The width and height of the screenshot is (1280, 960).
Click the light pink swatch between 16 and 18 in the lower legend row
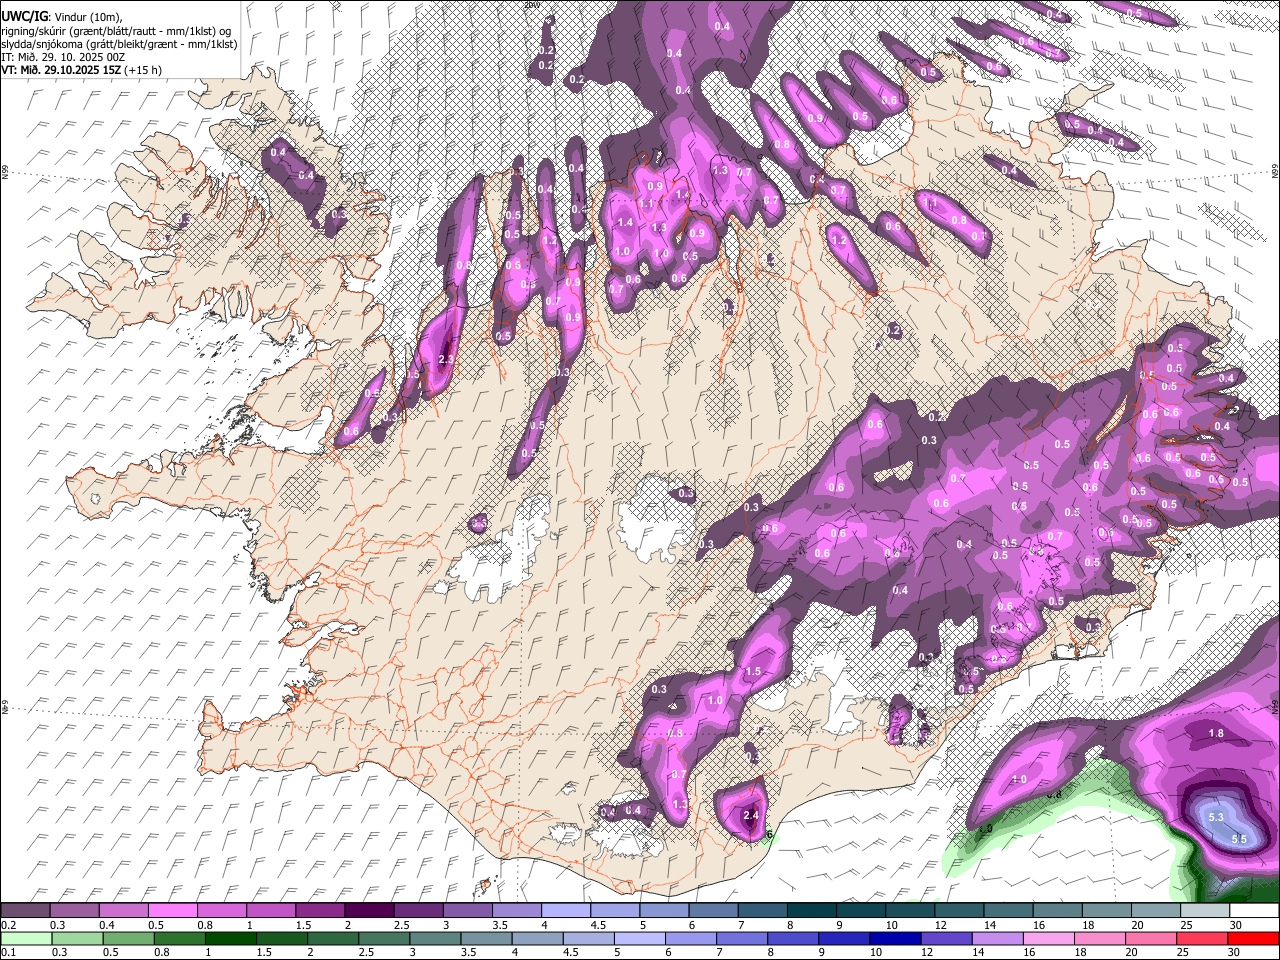tap(1048, 938)
